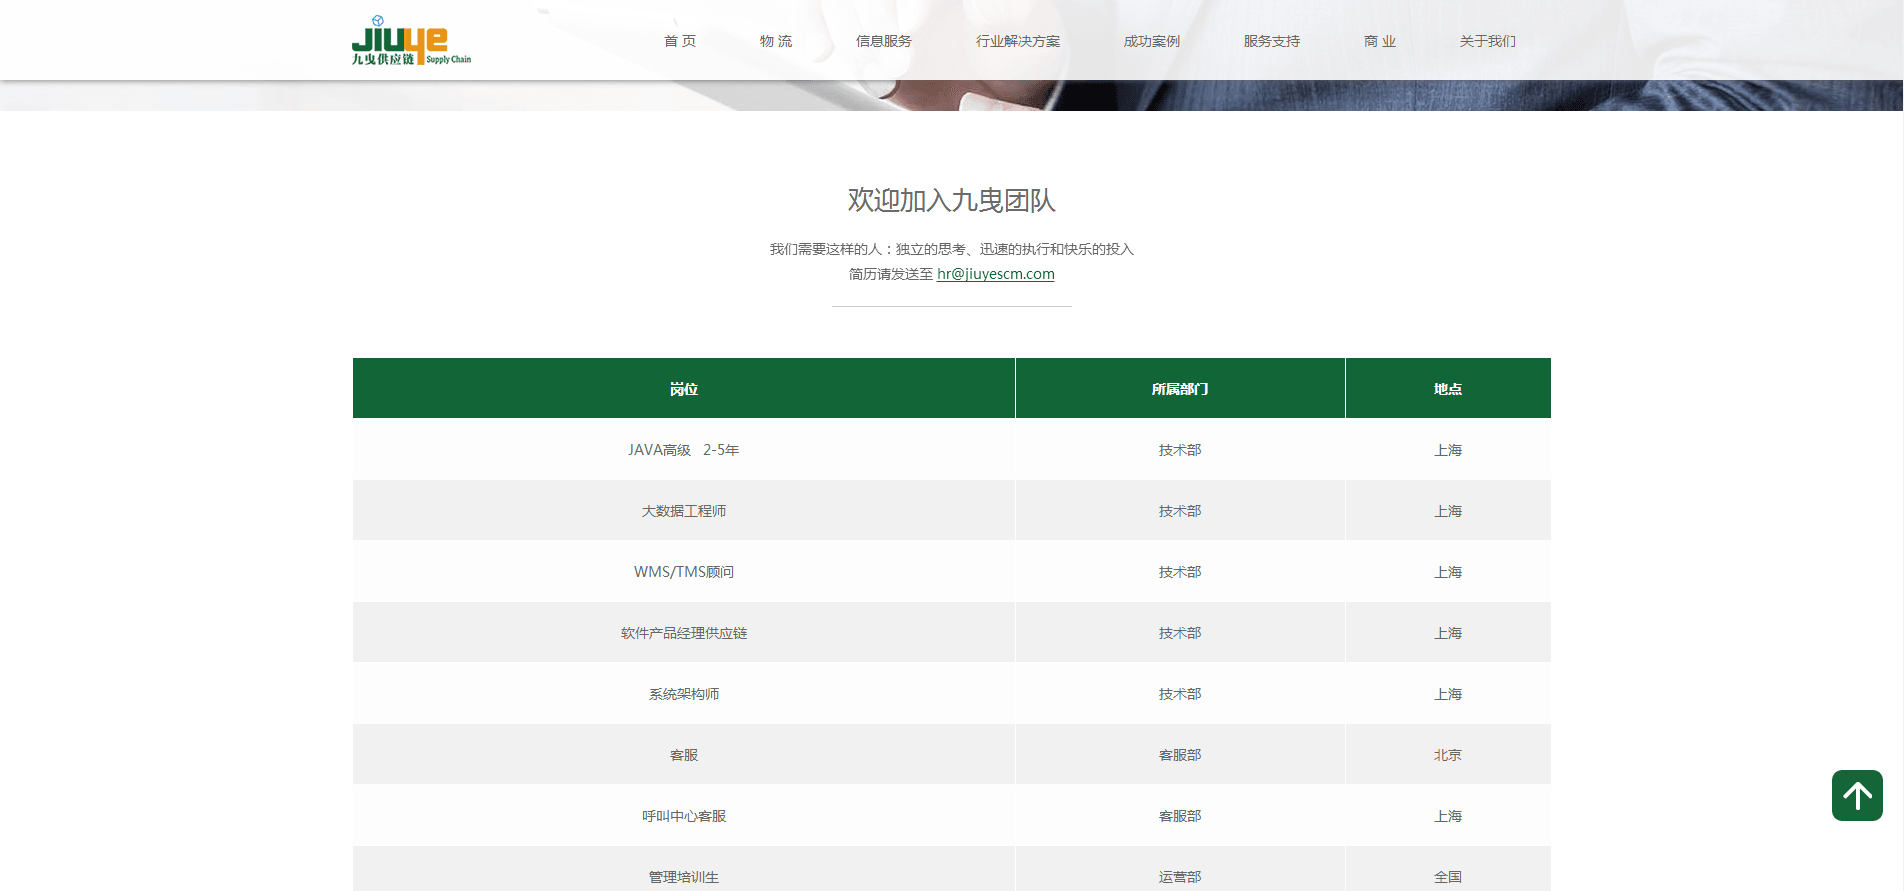This screenshot has height=891, width=1904.
Task: Open the 软件产品经理供应链 job entry
Action: click(x=684, y=633)
